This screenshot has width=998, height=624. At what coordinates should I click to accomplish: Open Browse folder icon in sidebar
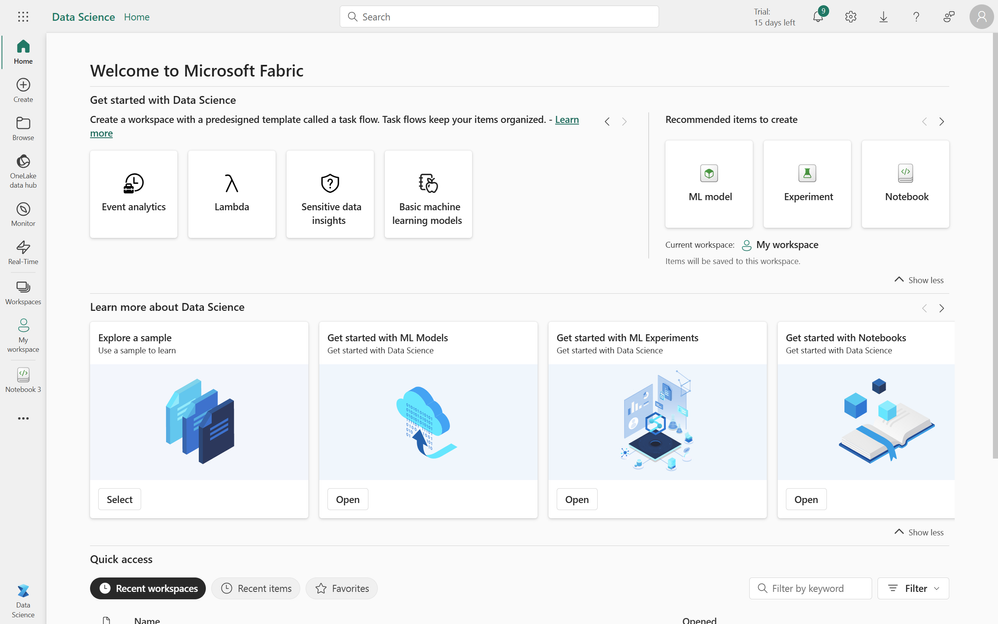click(x=23, y=128)
